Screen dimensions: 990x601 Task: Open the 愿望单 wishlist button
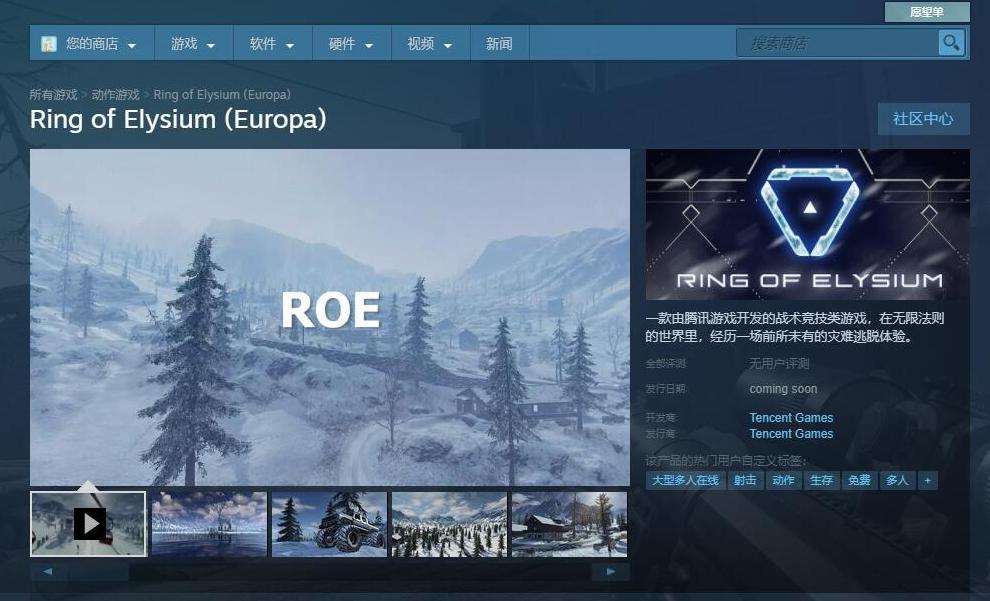pyautogui.click(x=927, y=12)
